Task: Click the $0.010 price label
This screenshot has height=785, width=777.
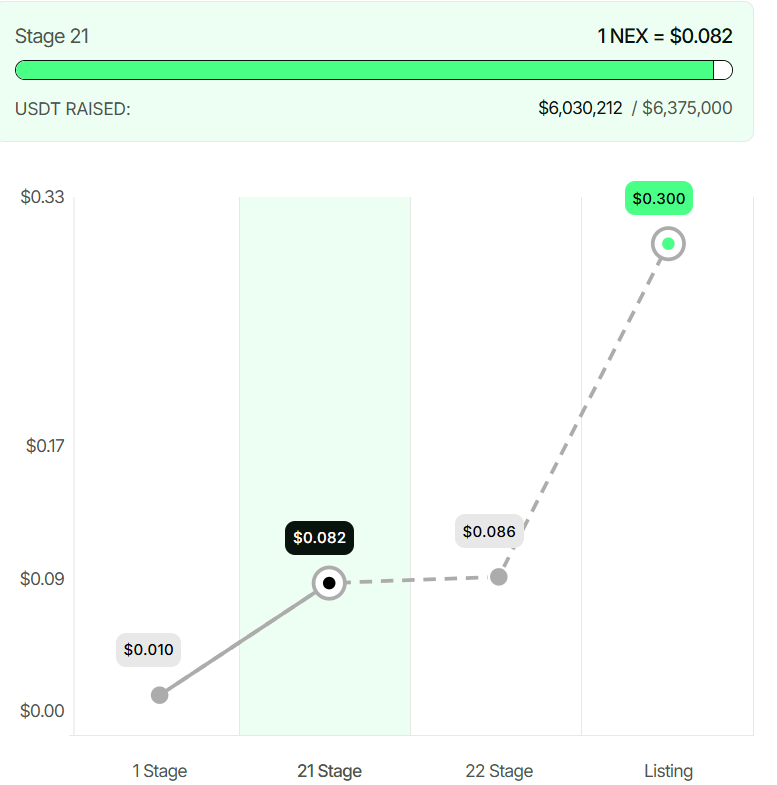Action: 149,650
